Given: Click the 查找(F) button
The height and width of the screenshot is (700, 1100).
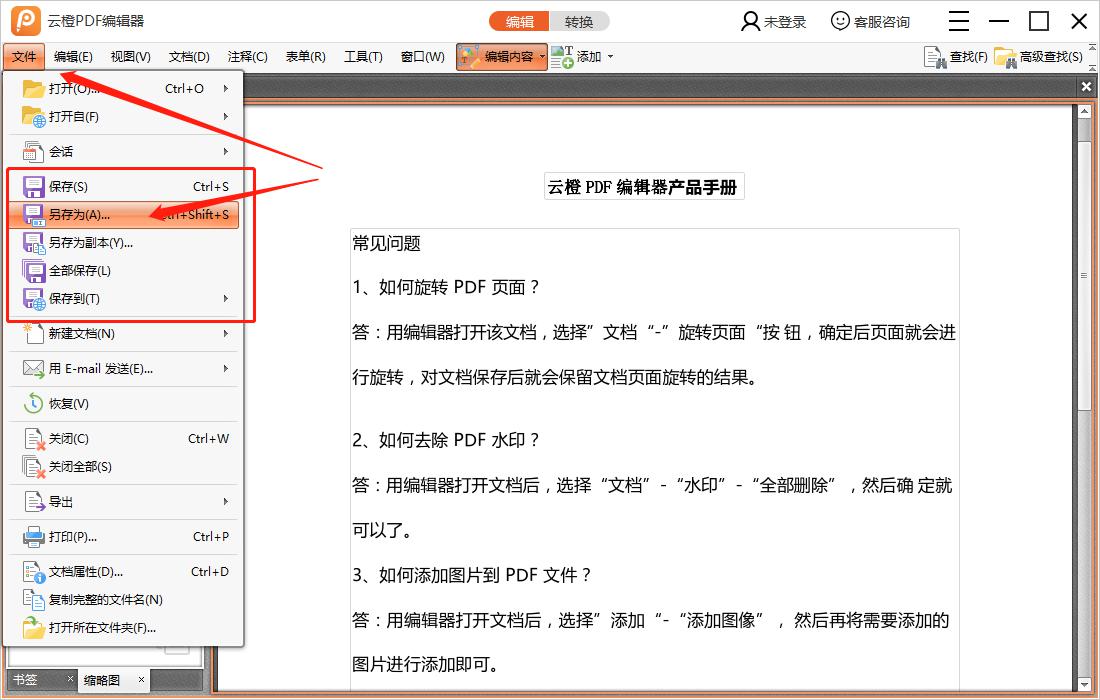Looking at the screenshot, I should tap(955, 57).
